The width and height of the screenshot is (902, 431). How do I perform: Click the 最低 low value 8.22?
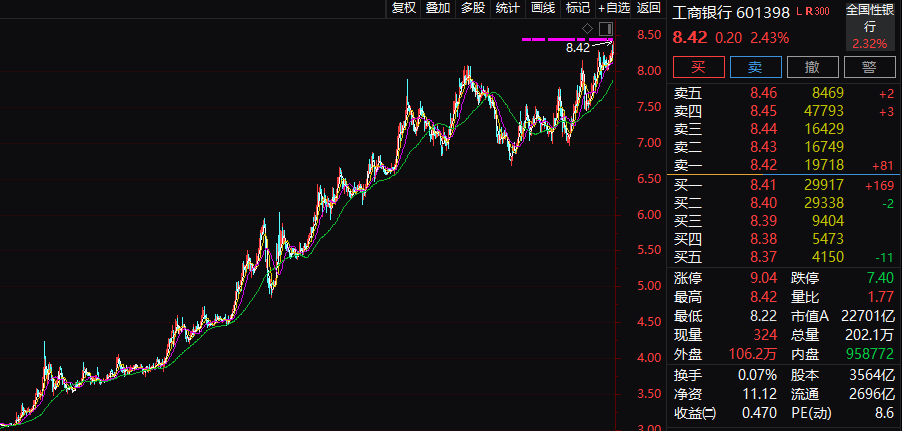763,316
